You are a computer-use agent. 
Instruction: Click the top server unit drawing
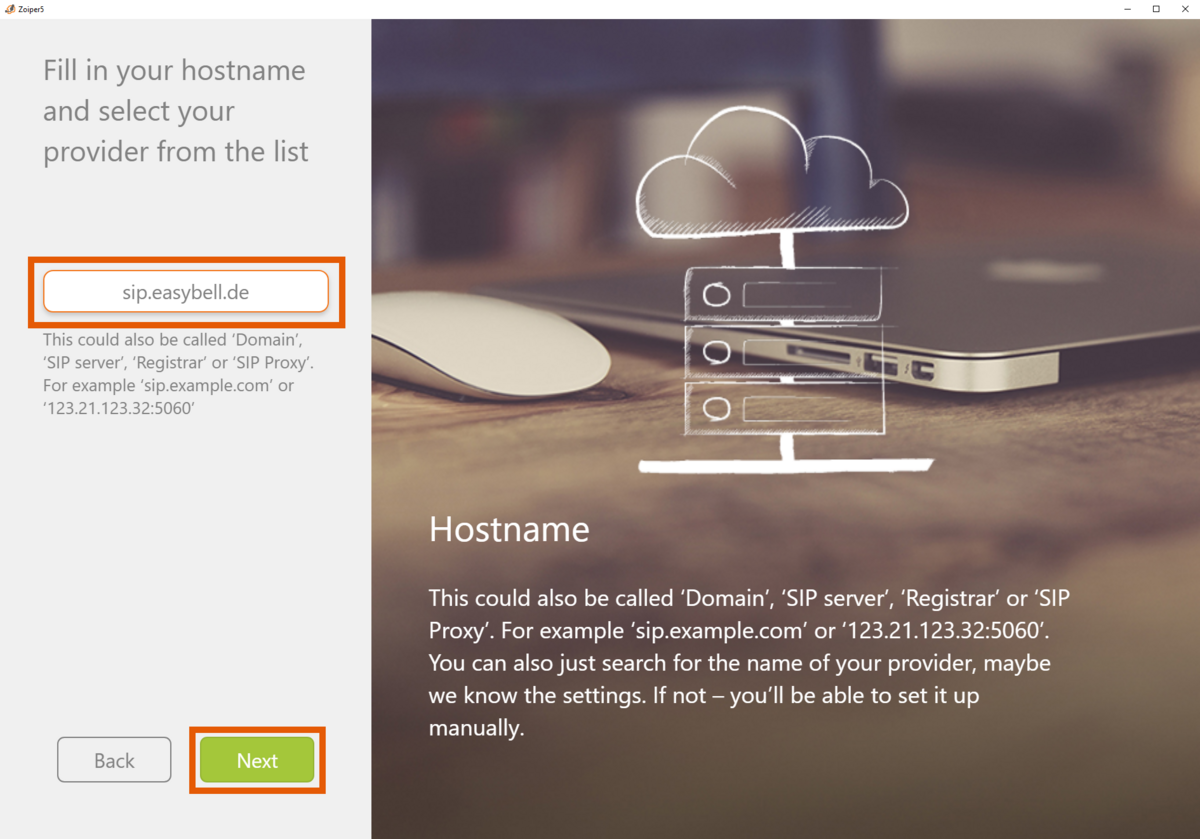click(x=784, y=294)
